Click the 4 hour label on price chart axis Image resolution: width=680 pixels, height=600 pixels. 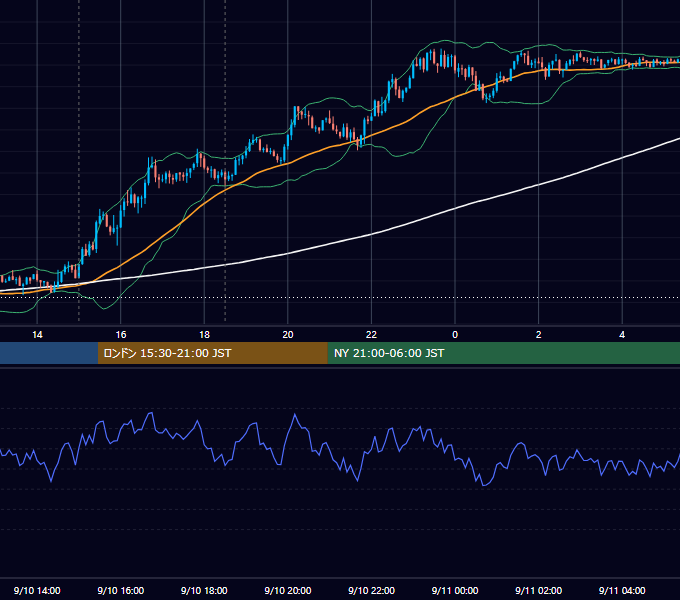pos(622,335)
